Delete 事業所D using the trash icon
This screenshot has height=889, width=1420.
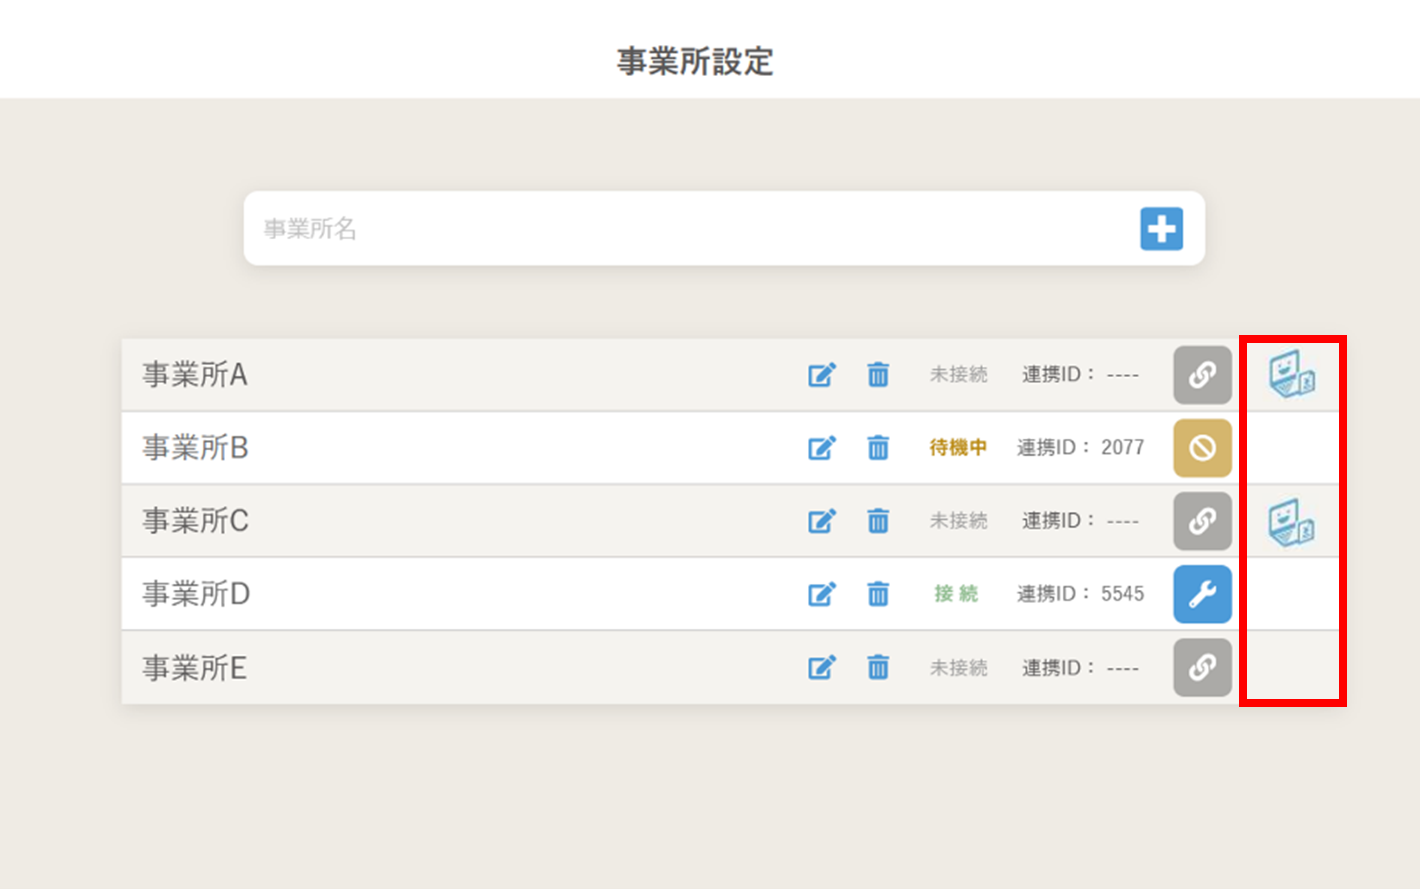coord(878,594)
